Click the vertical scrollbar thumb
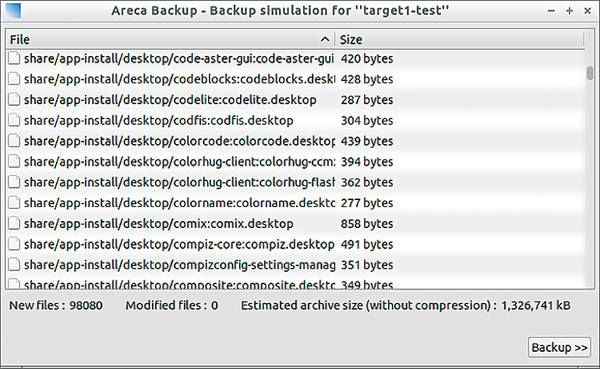The width and height of the screenshot is (600, 369). pos(590,73)
